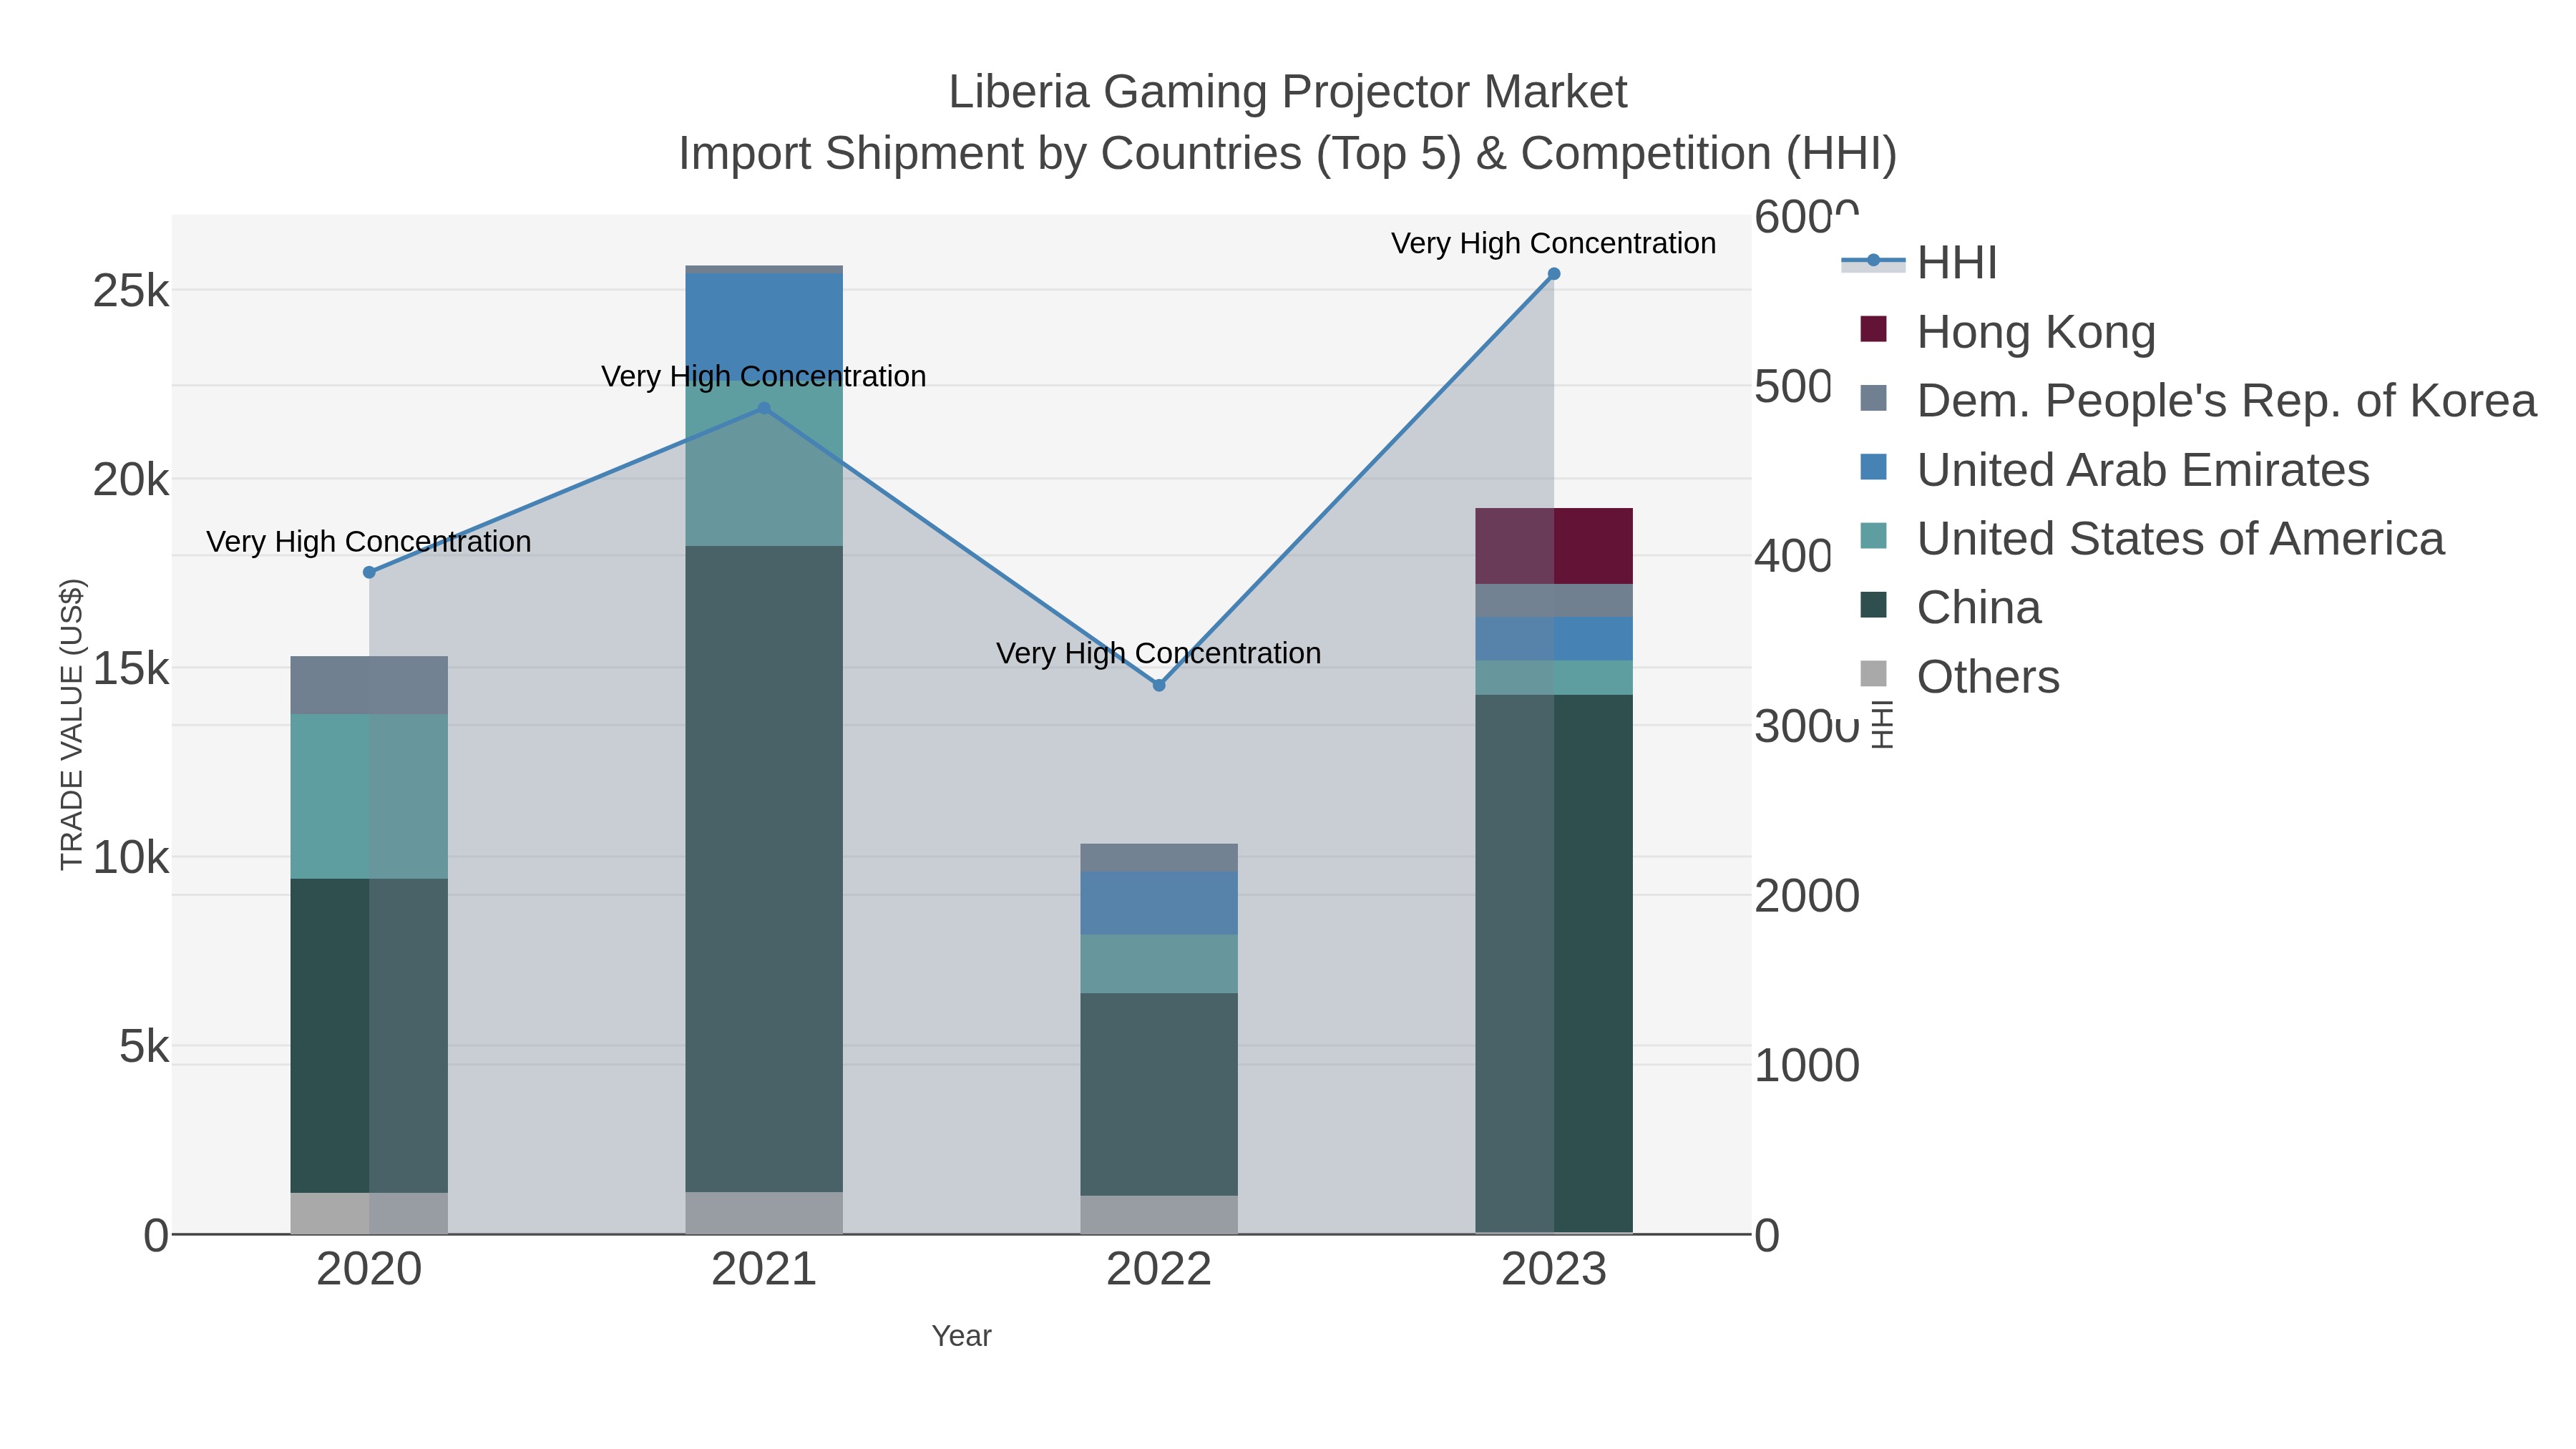Click 'Very High Concentration' annotation above 2023
2576x1449 pixels.
(1554, 243)
